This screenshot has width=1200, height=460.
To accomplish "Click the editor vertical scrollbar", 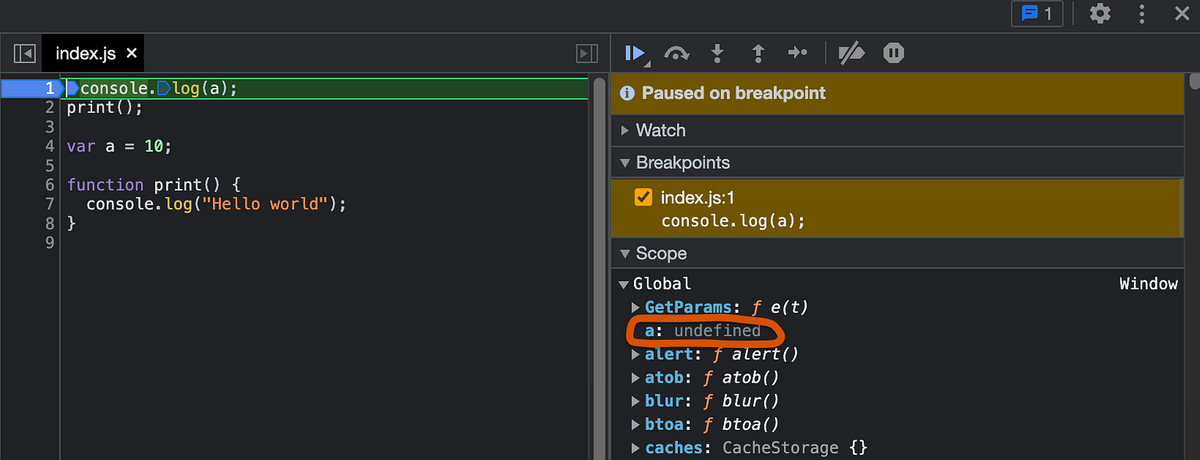I will point(599,268).
